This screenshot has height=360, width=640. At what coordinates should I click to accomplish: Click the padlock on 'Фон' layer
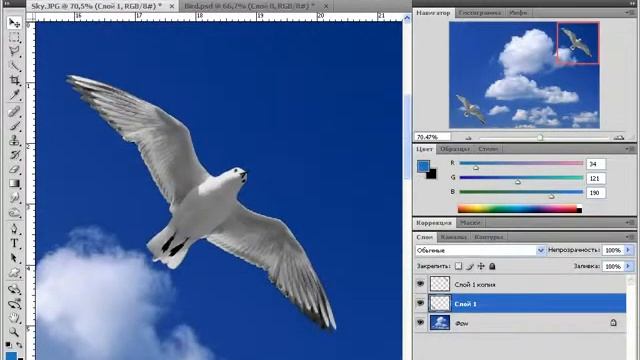pyautogui.click(x=613, y=322)
